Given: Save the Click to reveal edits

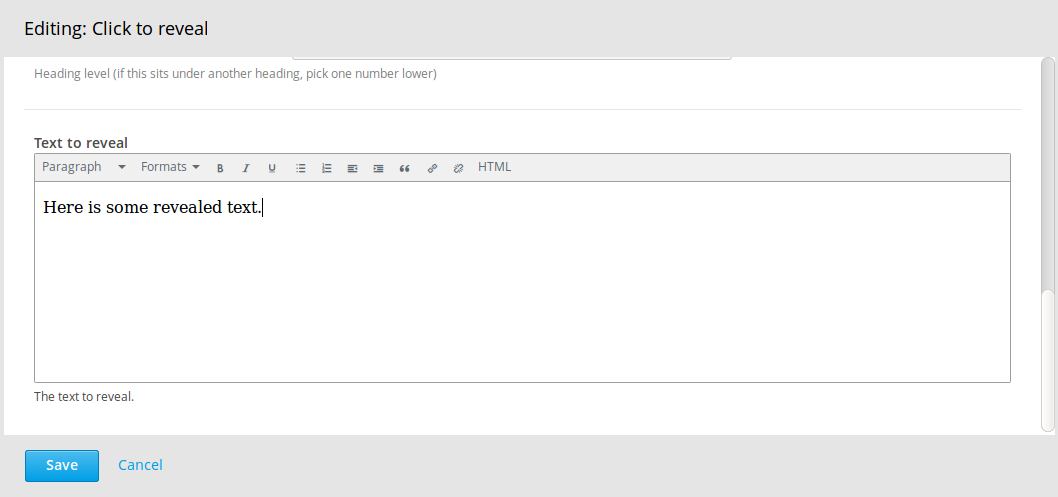Looking at the screenshot, I should (62, 465).
